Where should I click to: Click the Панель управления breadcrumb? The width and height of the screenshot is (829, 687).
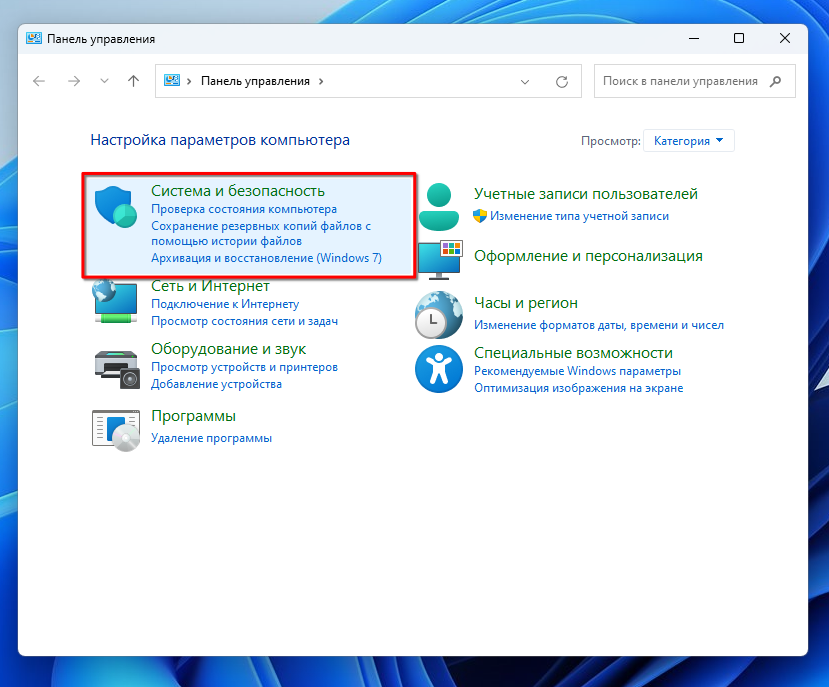pos(255,81)
